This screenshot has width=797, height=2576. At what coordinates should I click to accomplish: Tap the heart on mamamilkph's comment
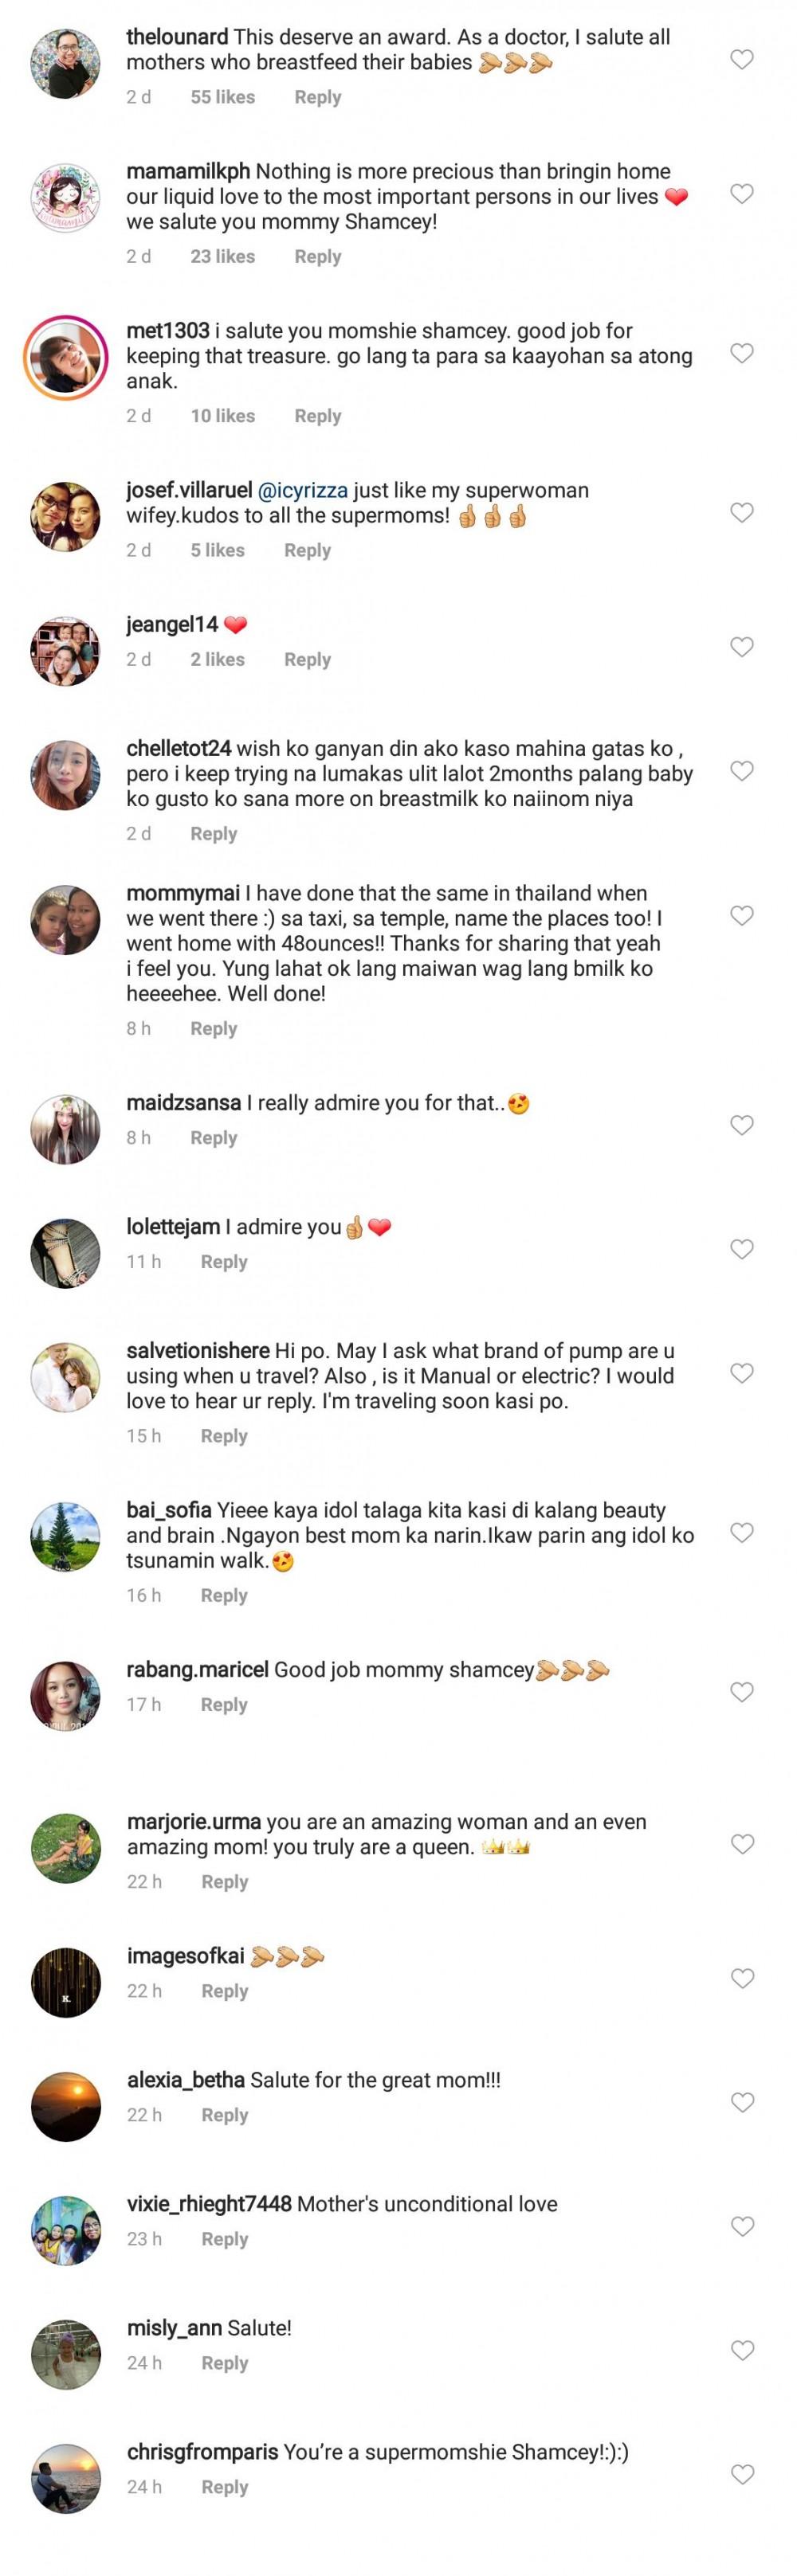coord(741,194)
